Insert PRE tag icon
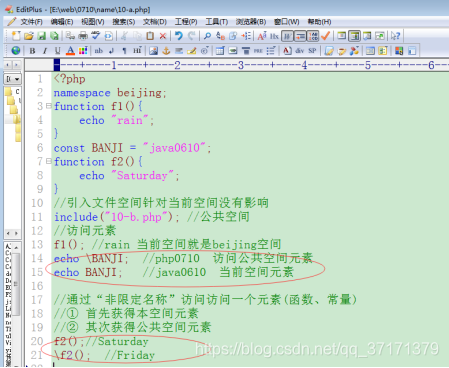This screenshot has width=449, height=368. [258, 51]
